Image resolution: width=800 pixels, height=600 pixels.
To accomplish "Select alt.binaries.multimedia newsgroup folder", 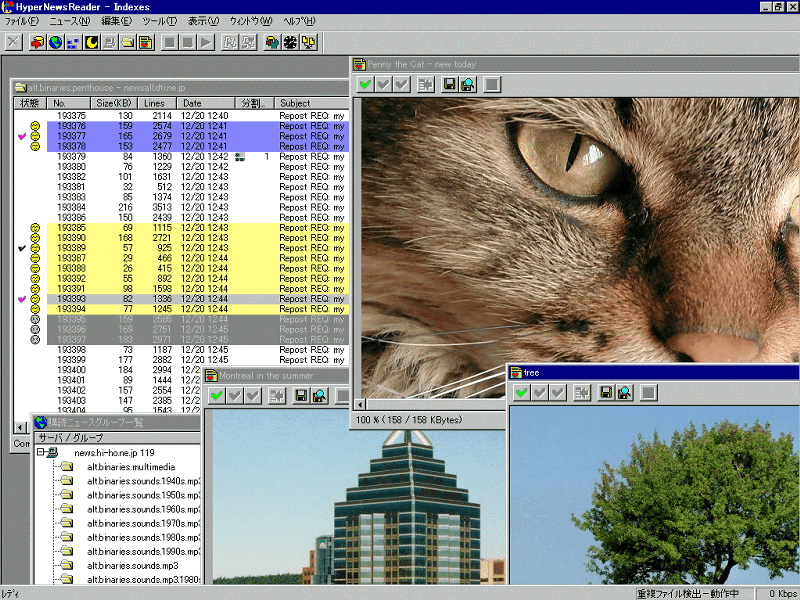I will [x=131, y=467].
